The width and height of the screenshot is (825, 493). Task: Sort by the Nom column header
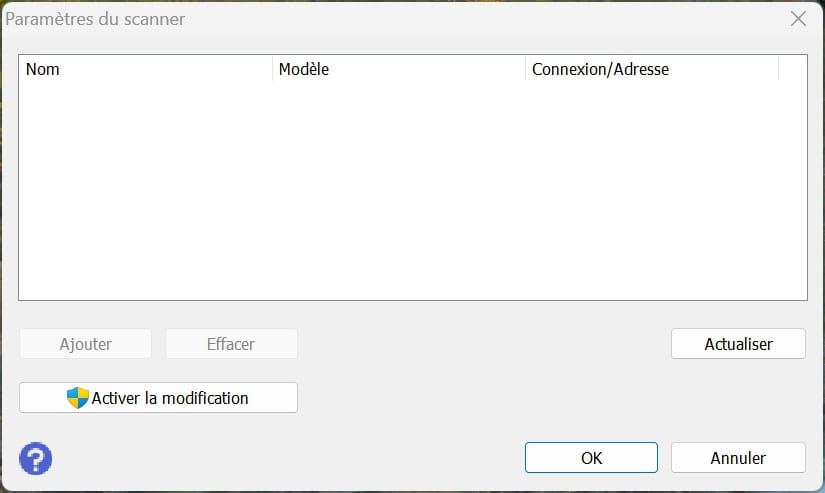point(146,69)
